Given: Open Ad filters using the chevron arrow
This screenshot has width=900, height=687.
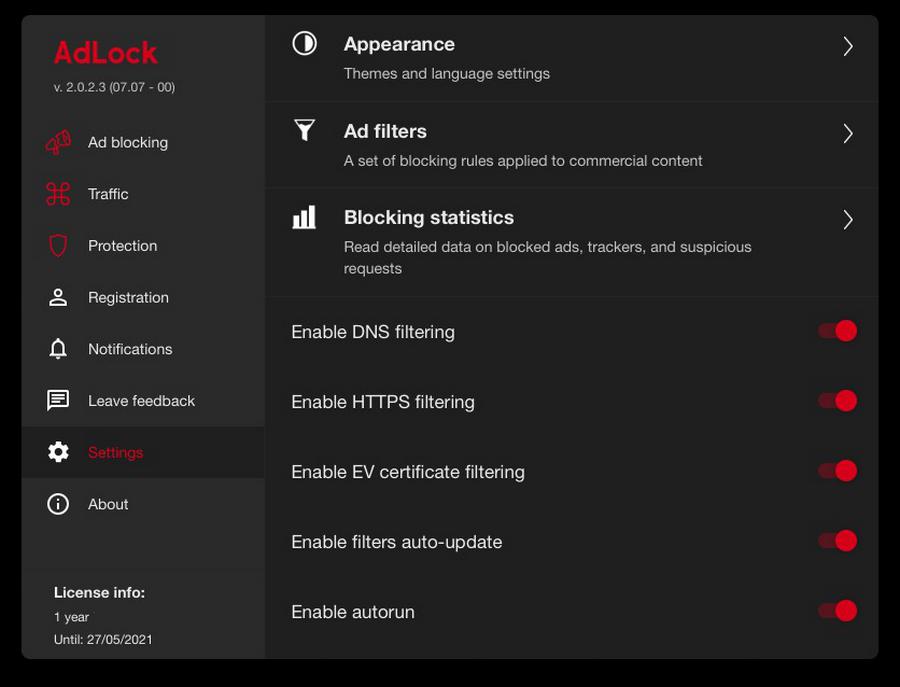Looking at the screenshot, I should pos(848,133).
